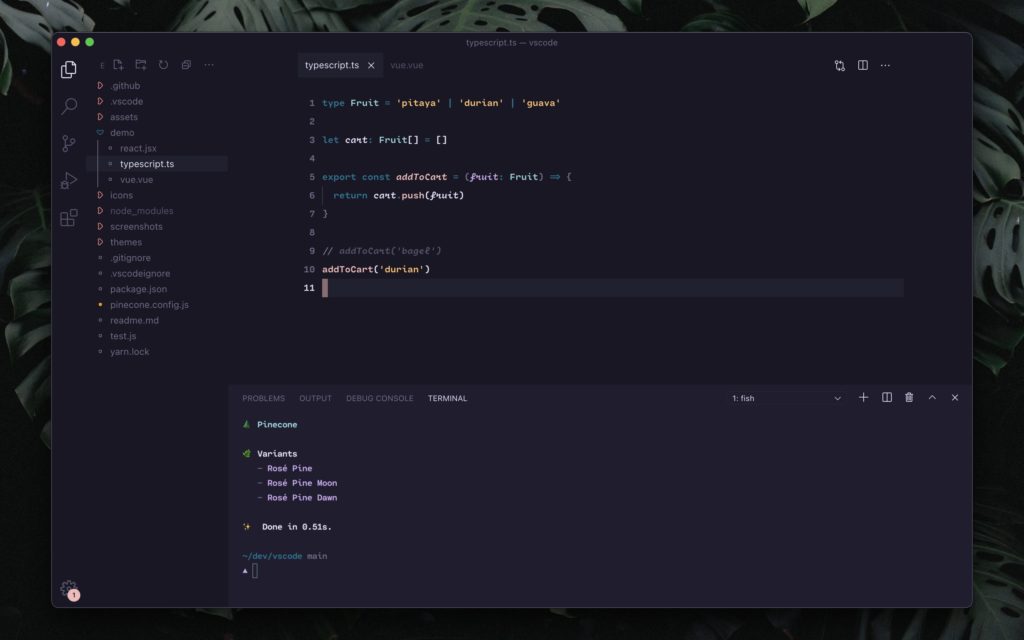
Task: Toggle the Explorer sidebar via files icon
Action: tap(69, 69)
